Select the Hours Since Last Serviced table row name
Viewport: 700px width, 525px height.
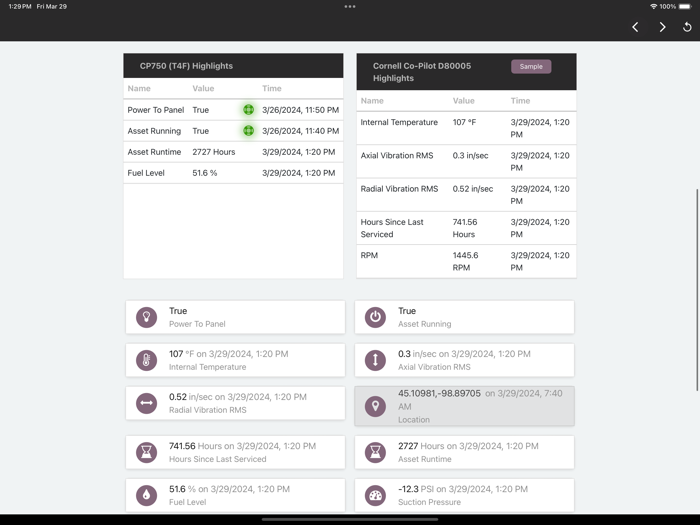[392, 228]
